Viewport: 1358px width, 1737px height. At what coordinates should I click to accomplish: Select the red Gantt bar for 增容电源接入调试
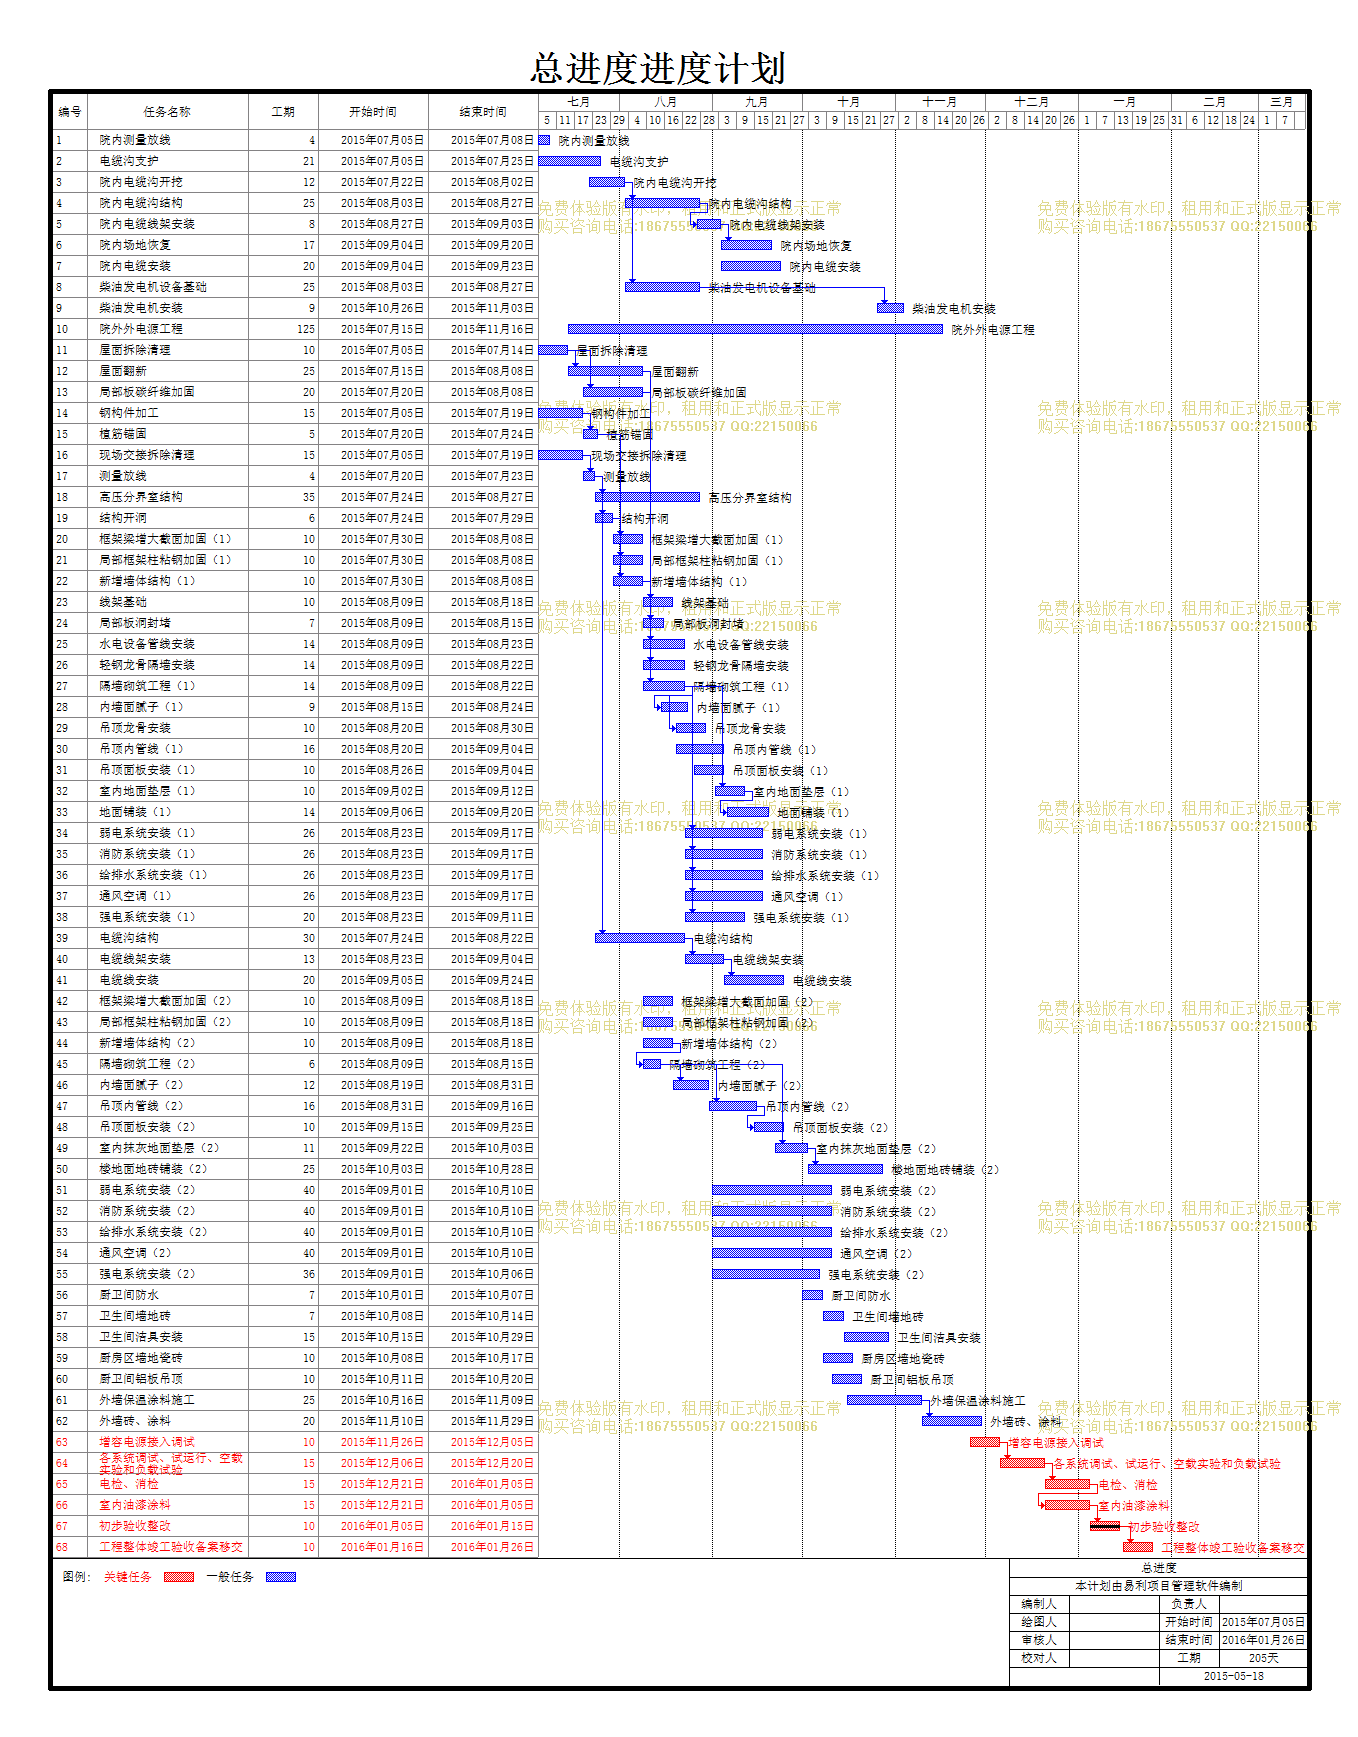985,1442
